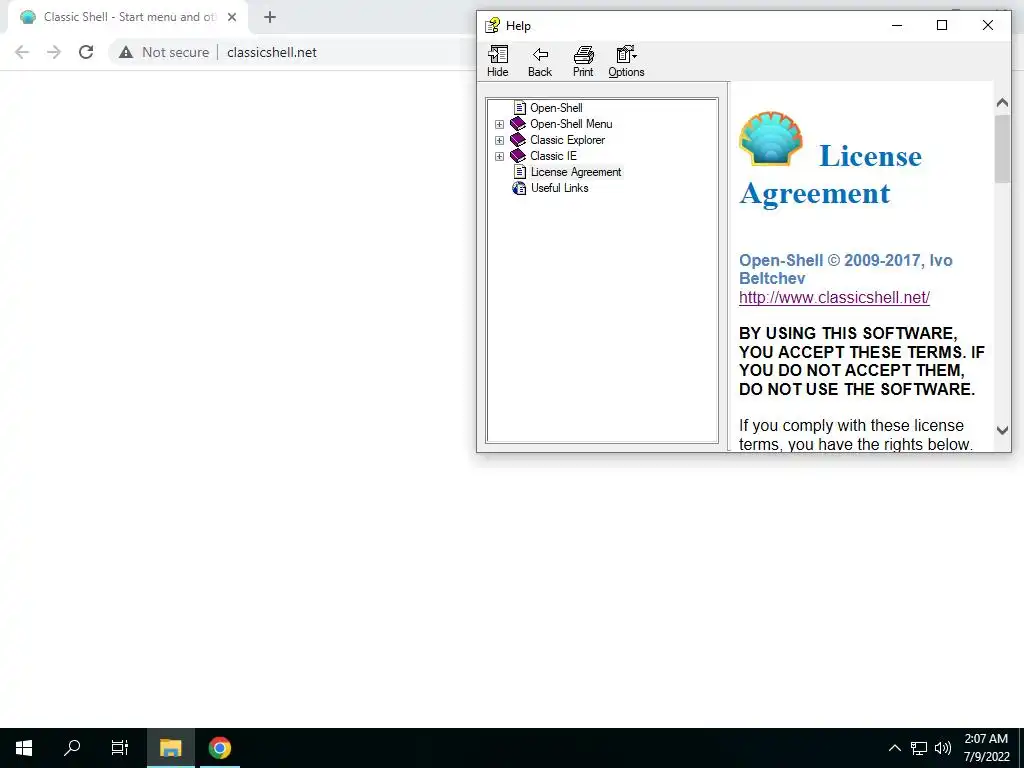Open a new browser tab
Viewport: 1024px width, 768px height.
point(270,17)
